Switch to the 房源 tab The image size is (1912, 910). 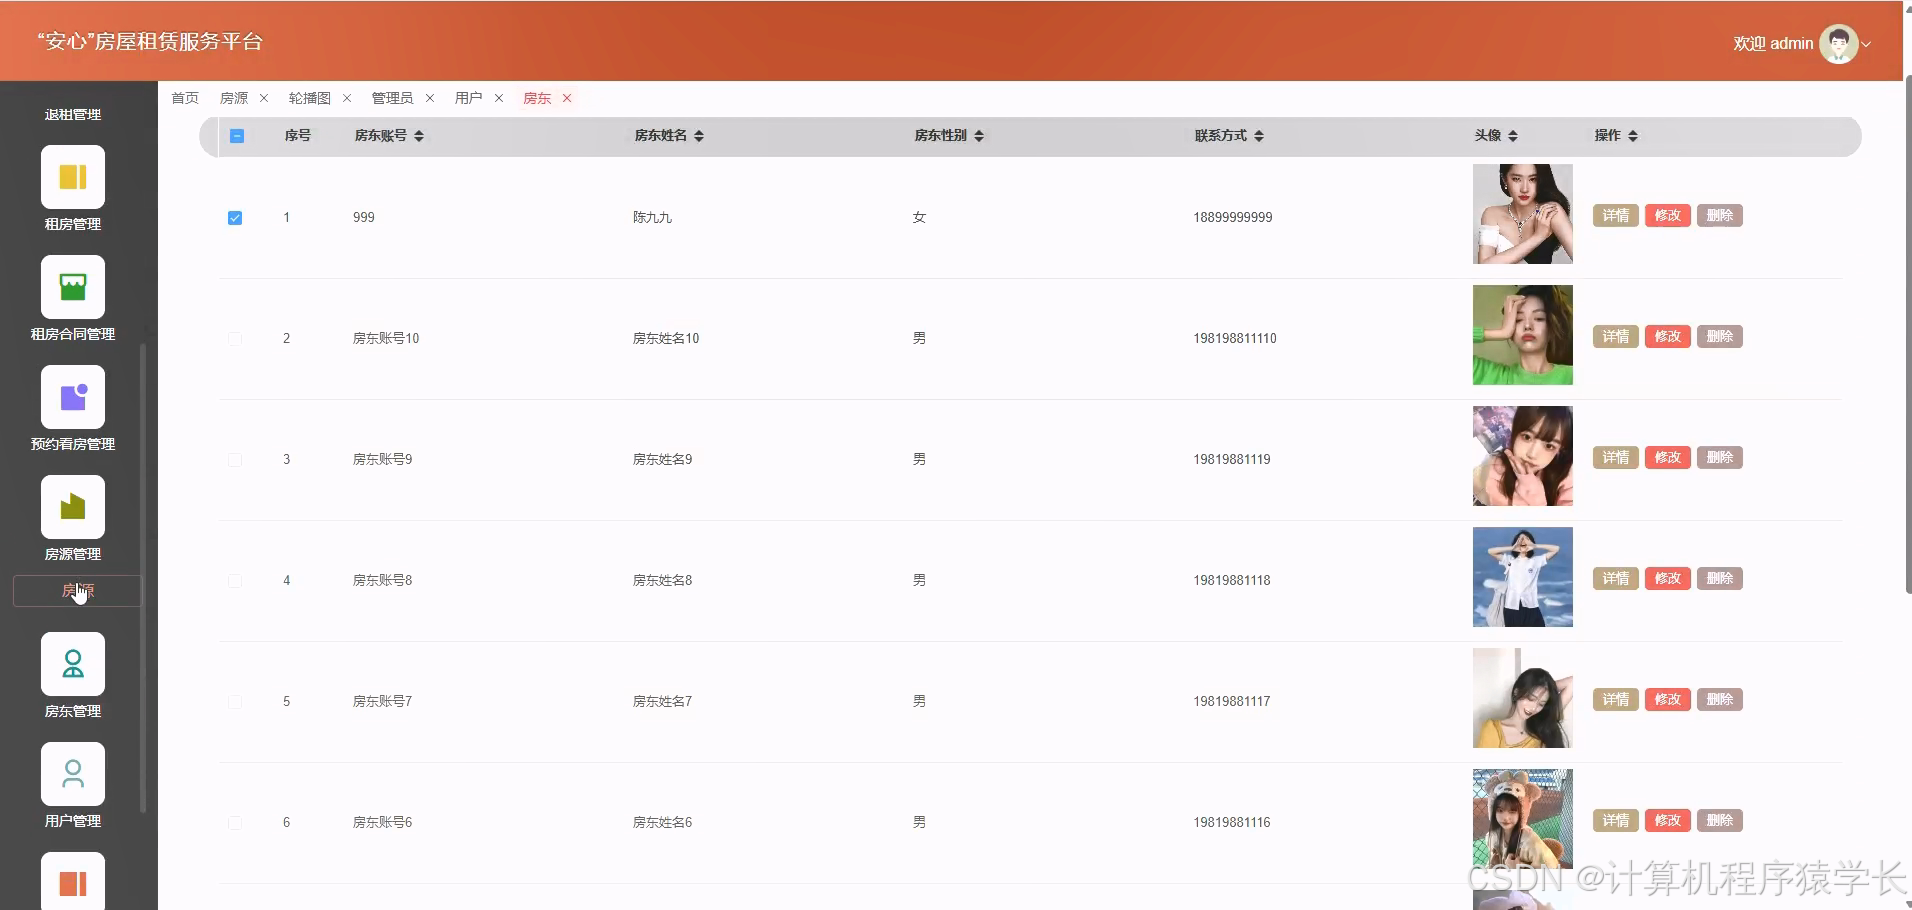point(234,98)
